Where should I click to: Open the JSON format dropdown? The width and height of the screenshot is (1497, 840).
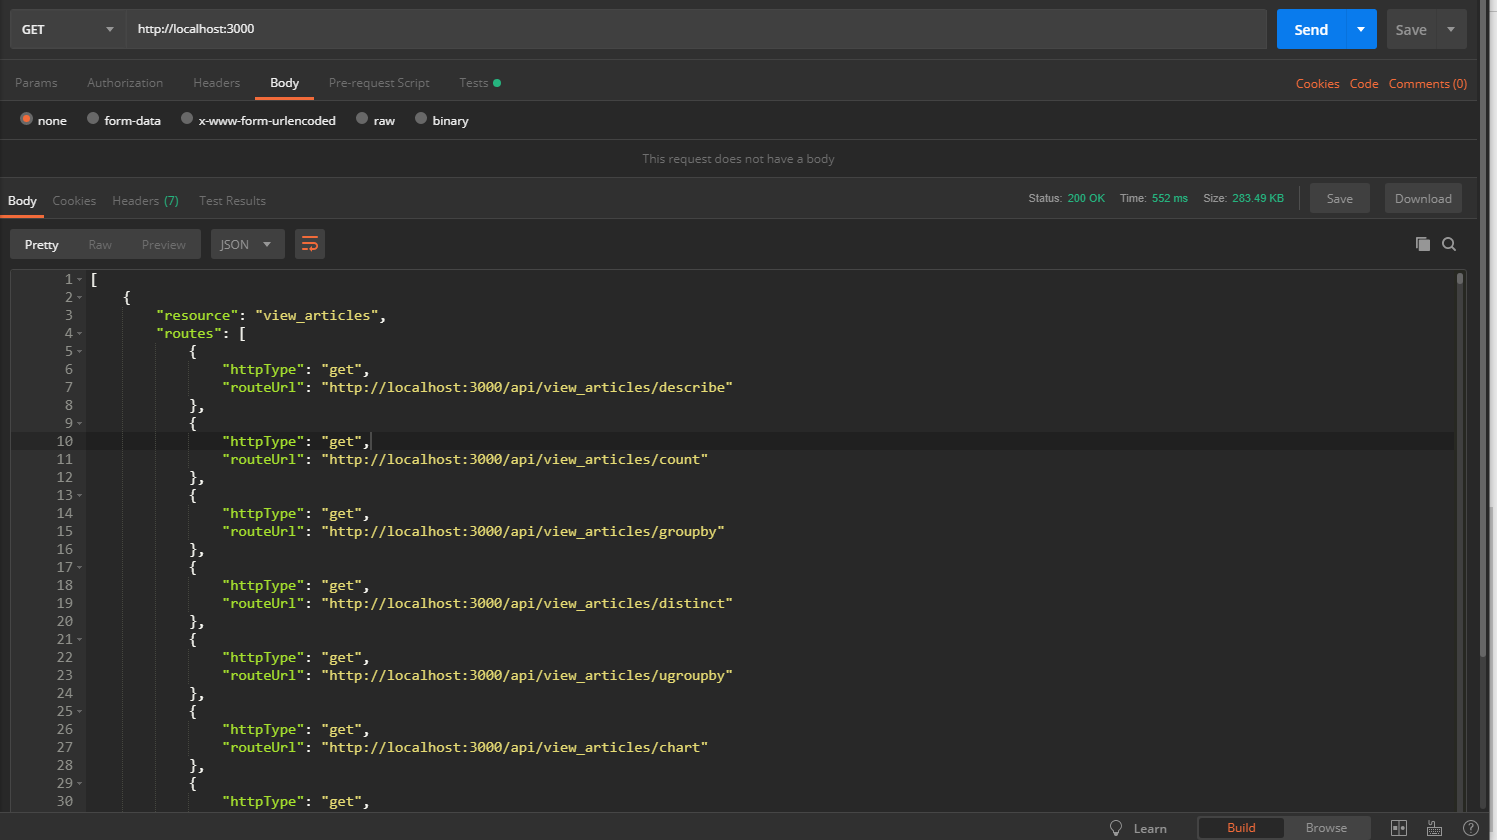tap(247, 244)
